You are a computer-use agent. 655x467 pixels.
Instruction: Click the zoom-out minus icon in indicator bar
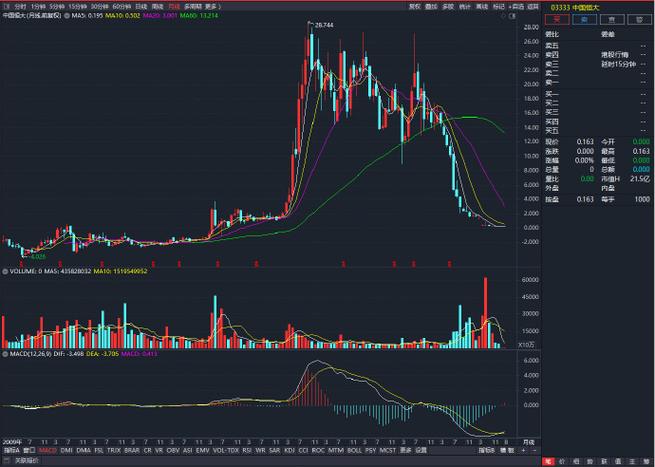tap(534, 450)
